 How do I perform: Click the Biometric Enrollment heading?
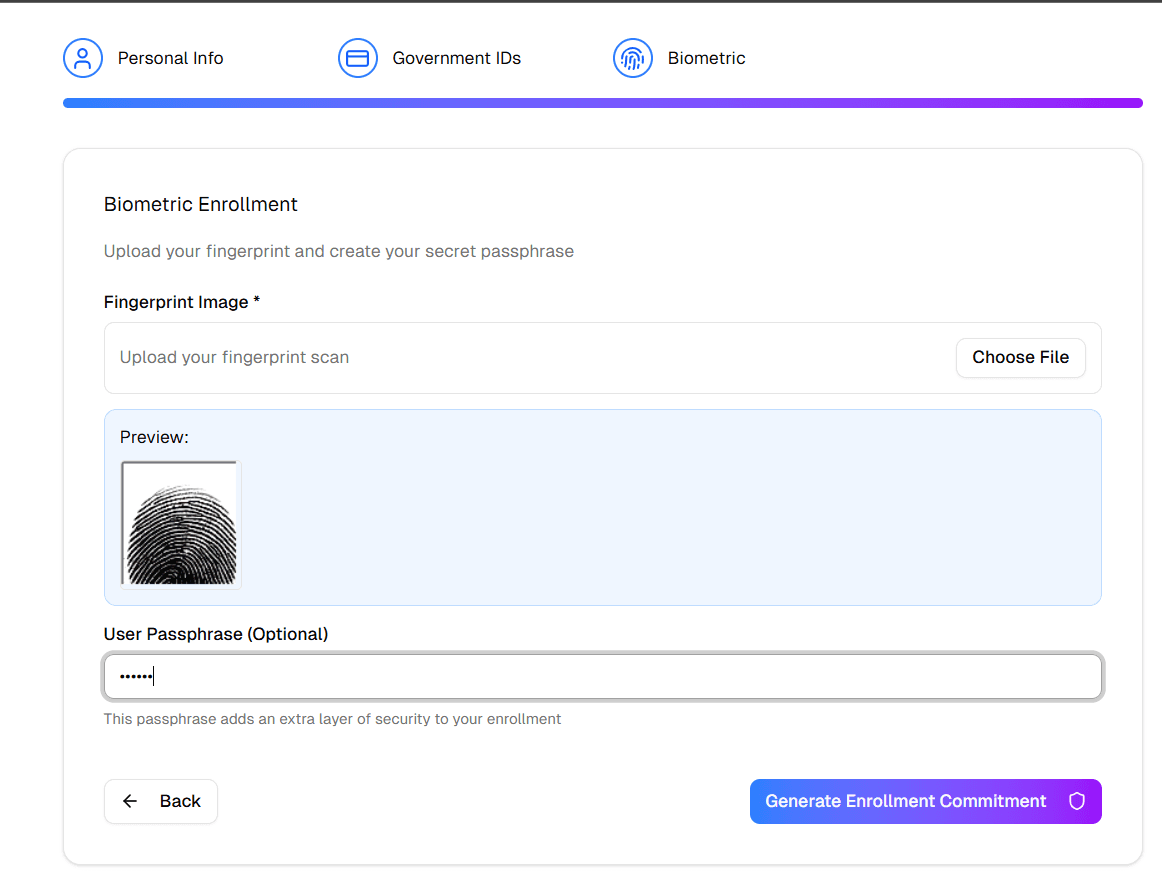click(200, 204)
